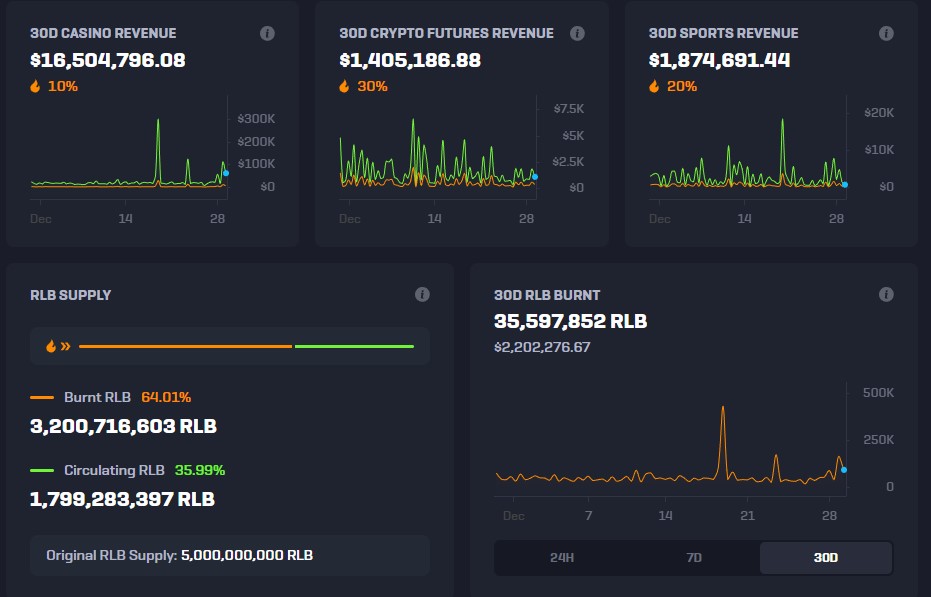
Task: Click $7.5K axis label on futures chart
Action: click(x=569, y=109)
